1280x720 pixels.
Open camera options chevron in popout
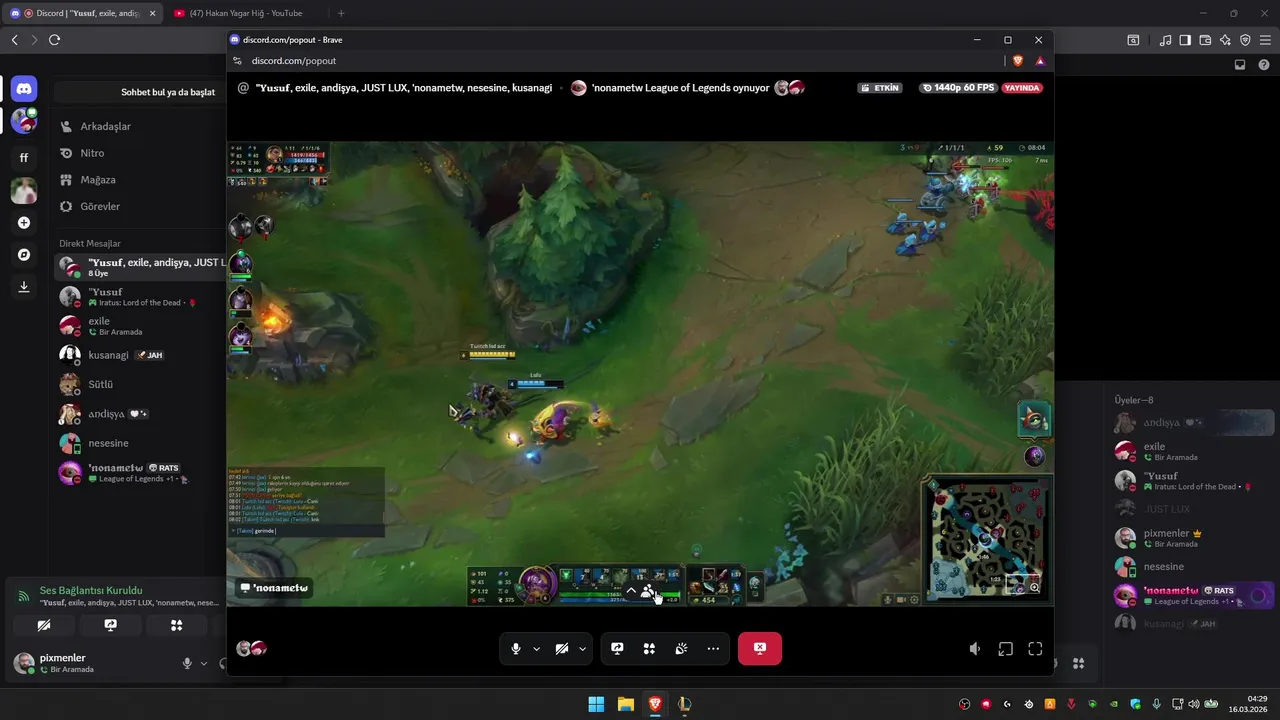pyautogui.click(x=582, y=649)
